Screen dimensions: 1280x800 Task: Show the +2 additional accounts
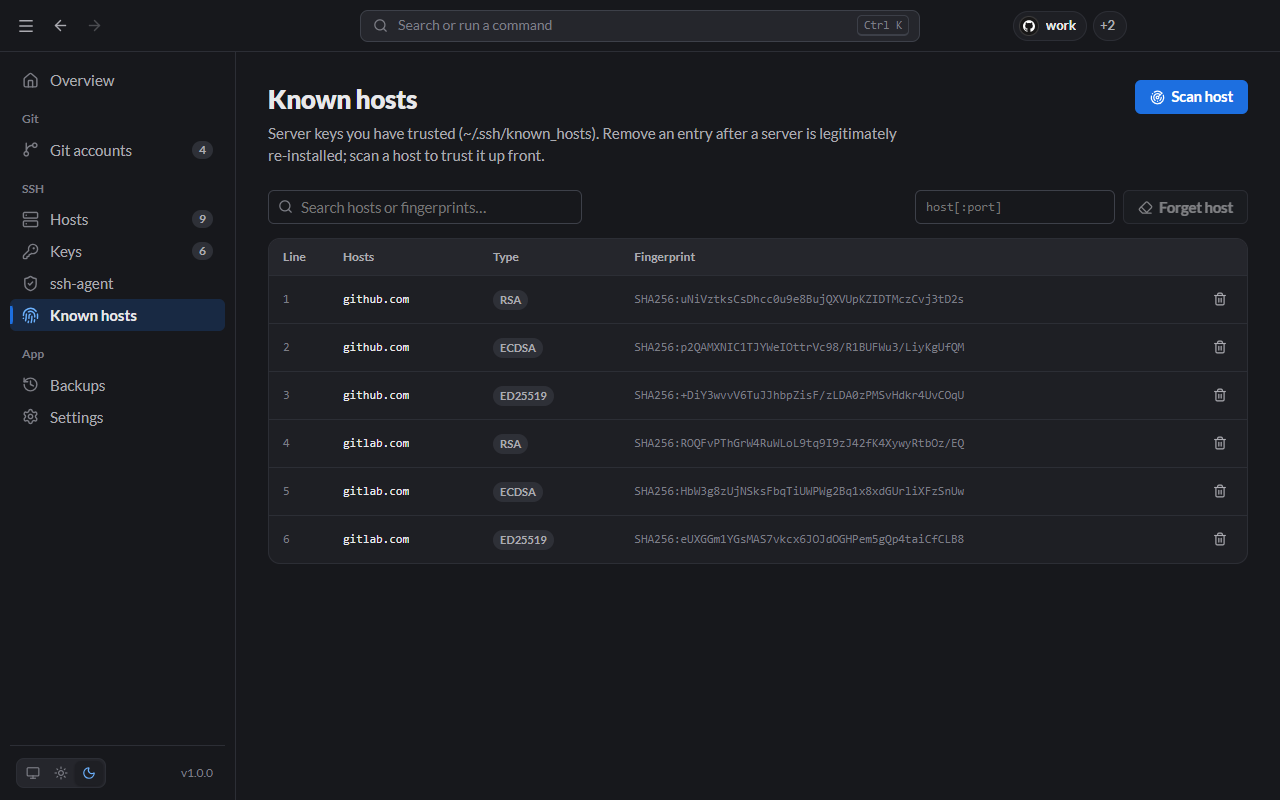pyautogui.click(x=1109, y=26)
